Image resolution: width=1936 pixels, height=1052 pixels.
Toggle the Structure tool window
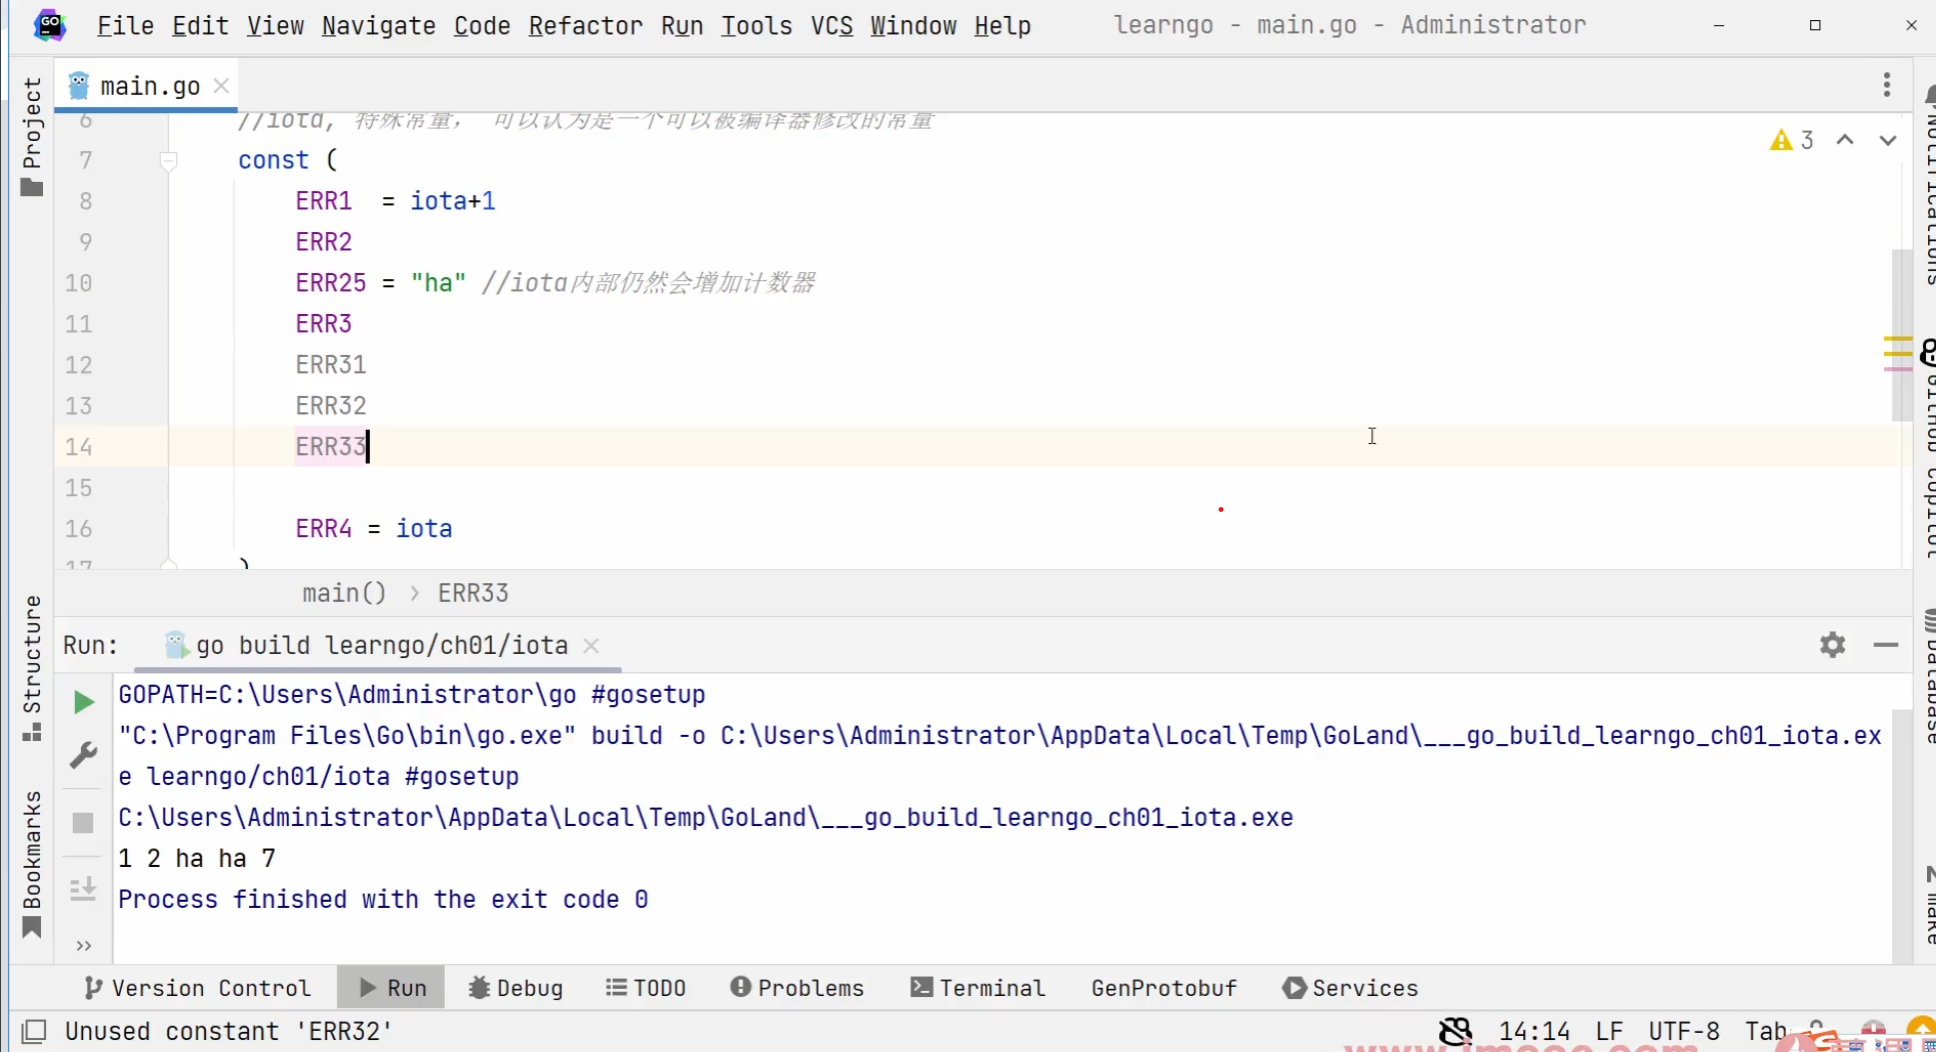(x=32, y=668)
